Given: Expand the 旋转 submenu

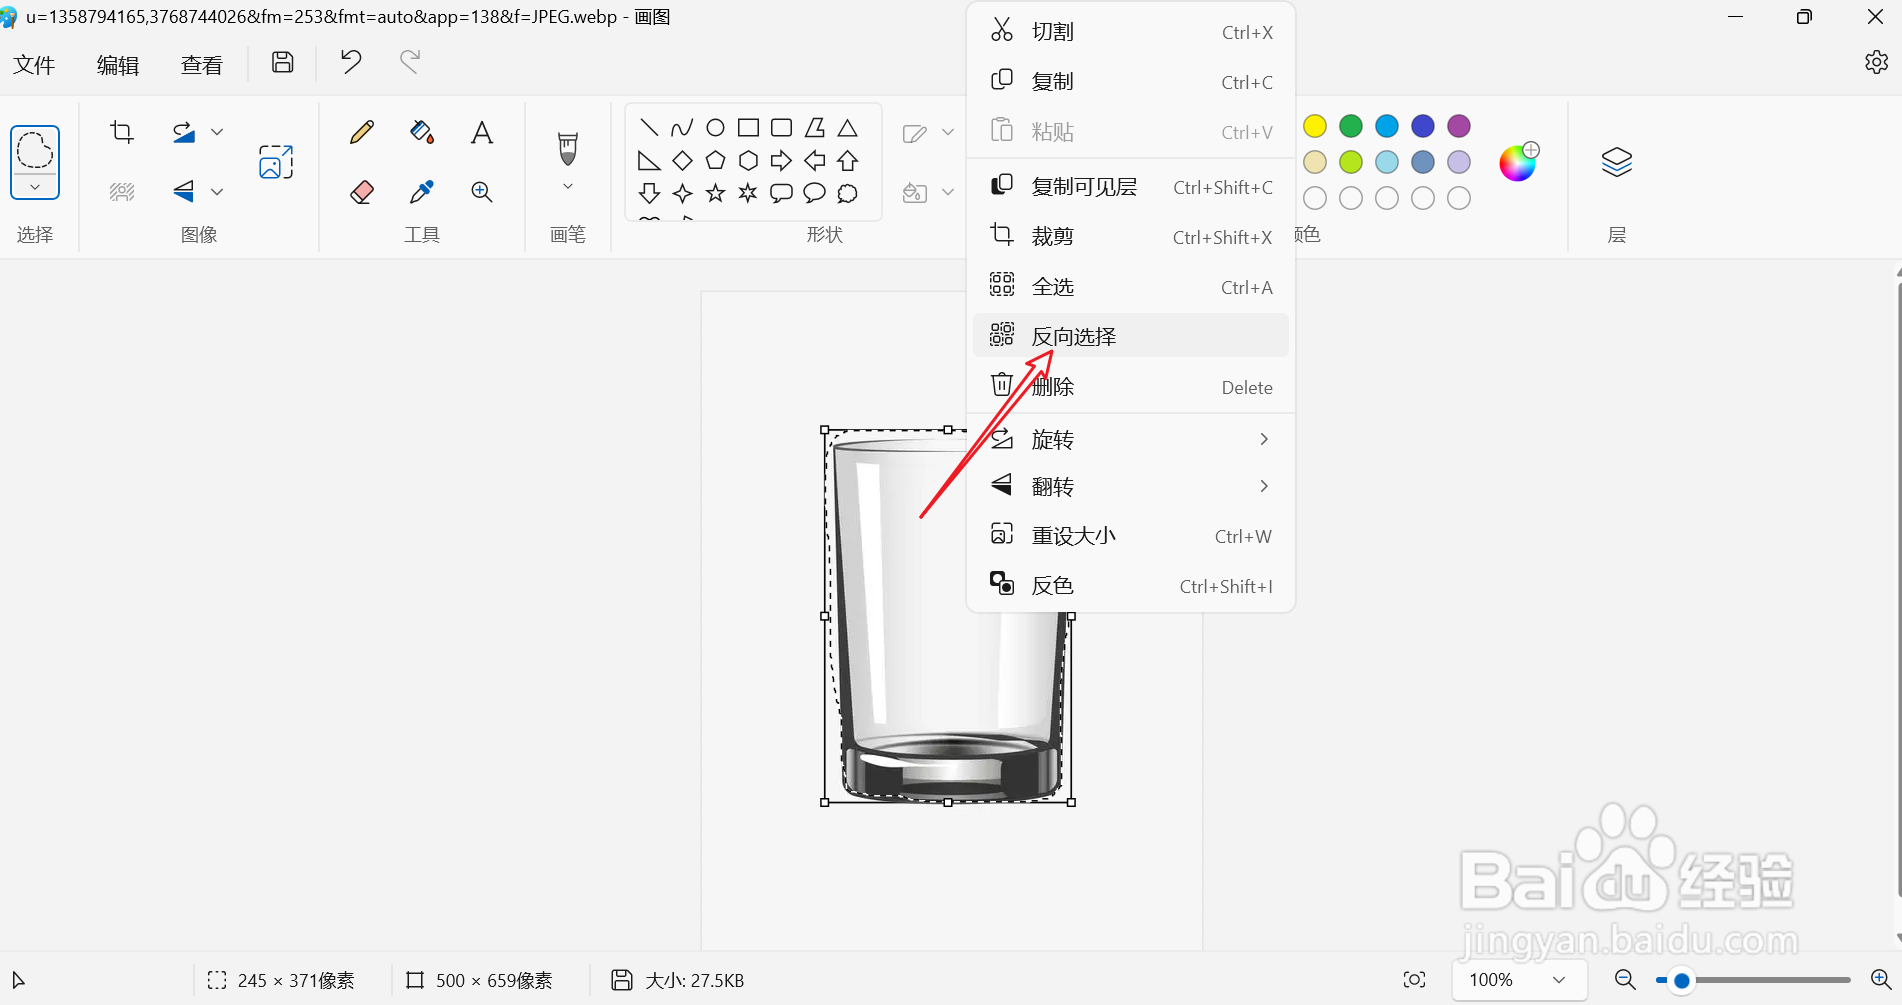Looking at the screenshot, I should coord(1130,439).
